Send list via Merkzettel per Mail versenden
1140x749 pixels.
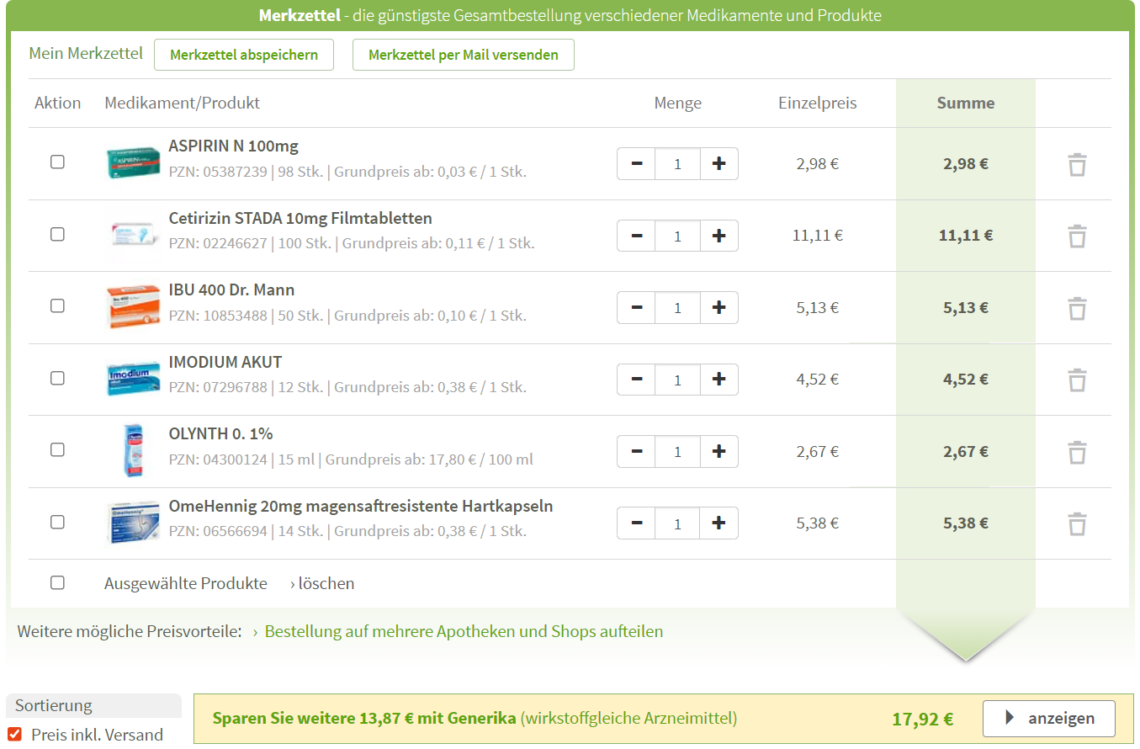click(x=463, y=55)
